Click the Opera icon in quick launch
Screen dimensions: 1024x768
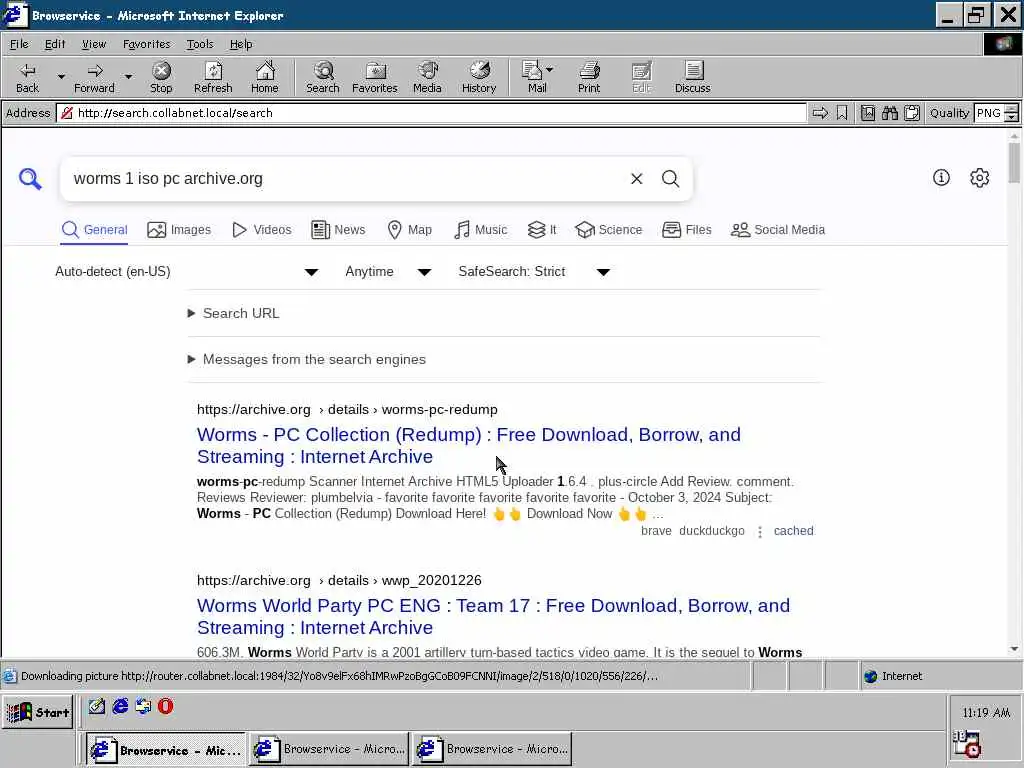pyautogui.click(x=166, y=706)
